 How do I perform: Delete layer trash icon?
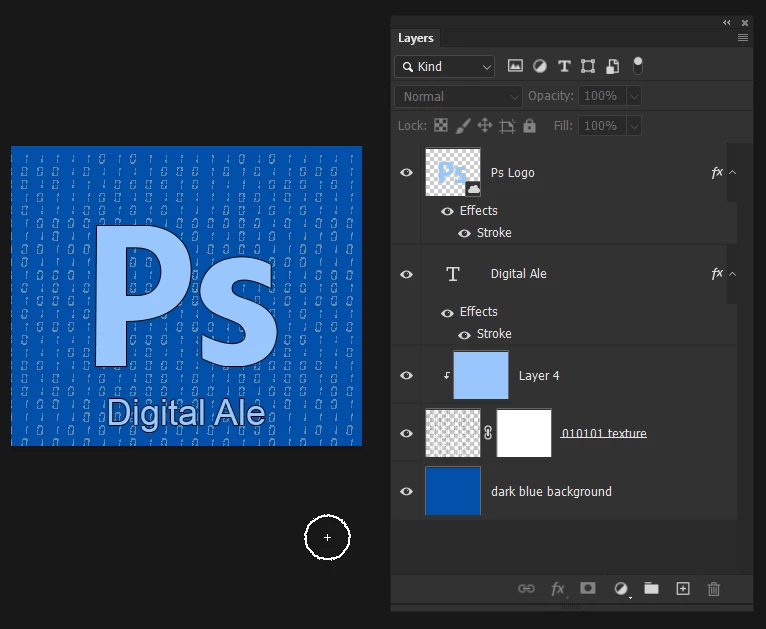pyautogui.click(x=714, y=588)
